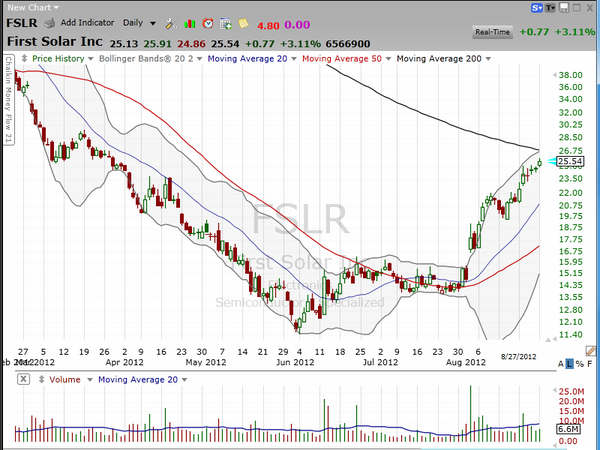Click the save layout floppy icon
The image size is (600, 450).
564,8
